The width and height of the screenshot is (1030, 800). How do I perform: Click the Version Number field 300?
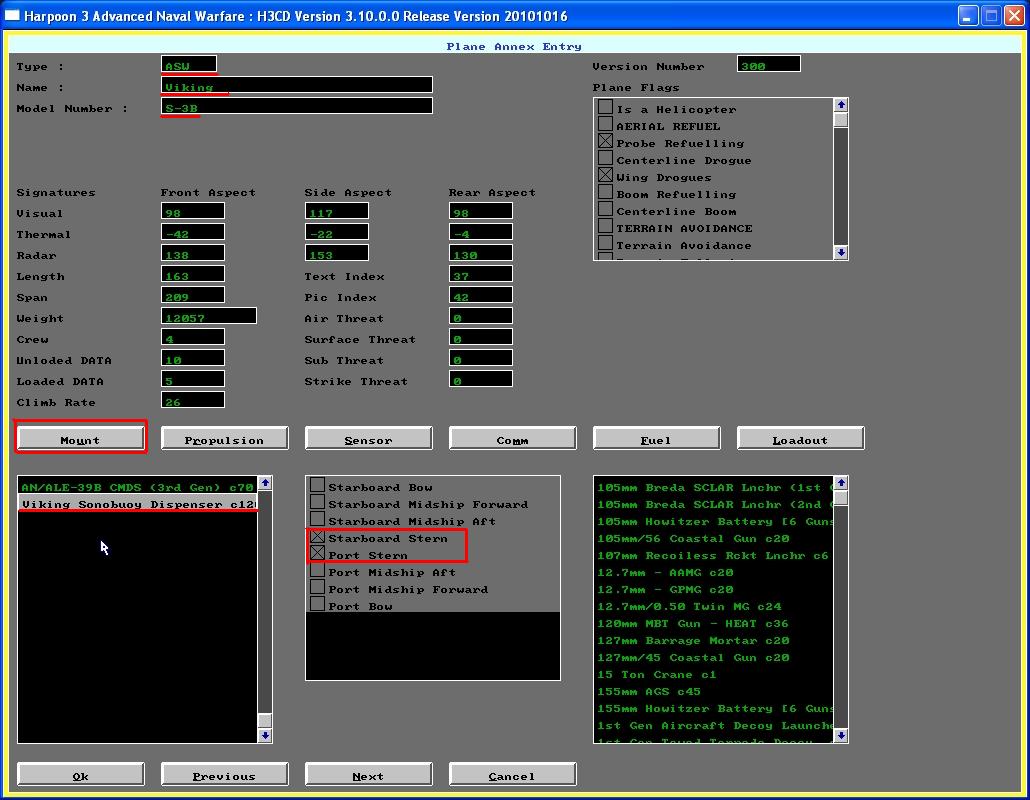click(769, 64)
